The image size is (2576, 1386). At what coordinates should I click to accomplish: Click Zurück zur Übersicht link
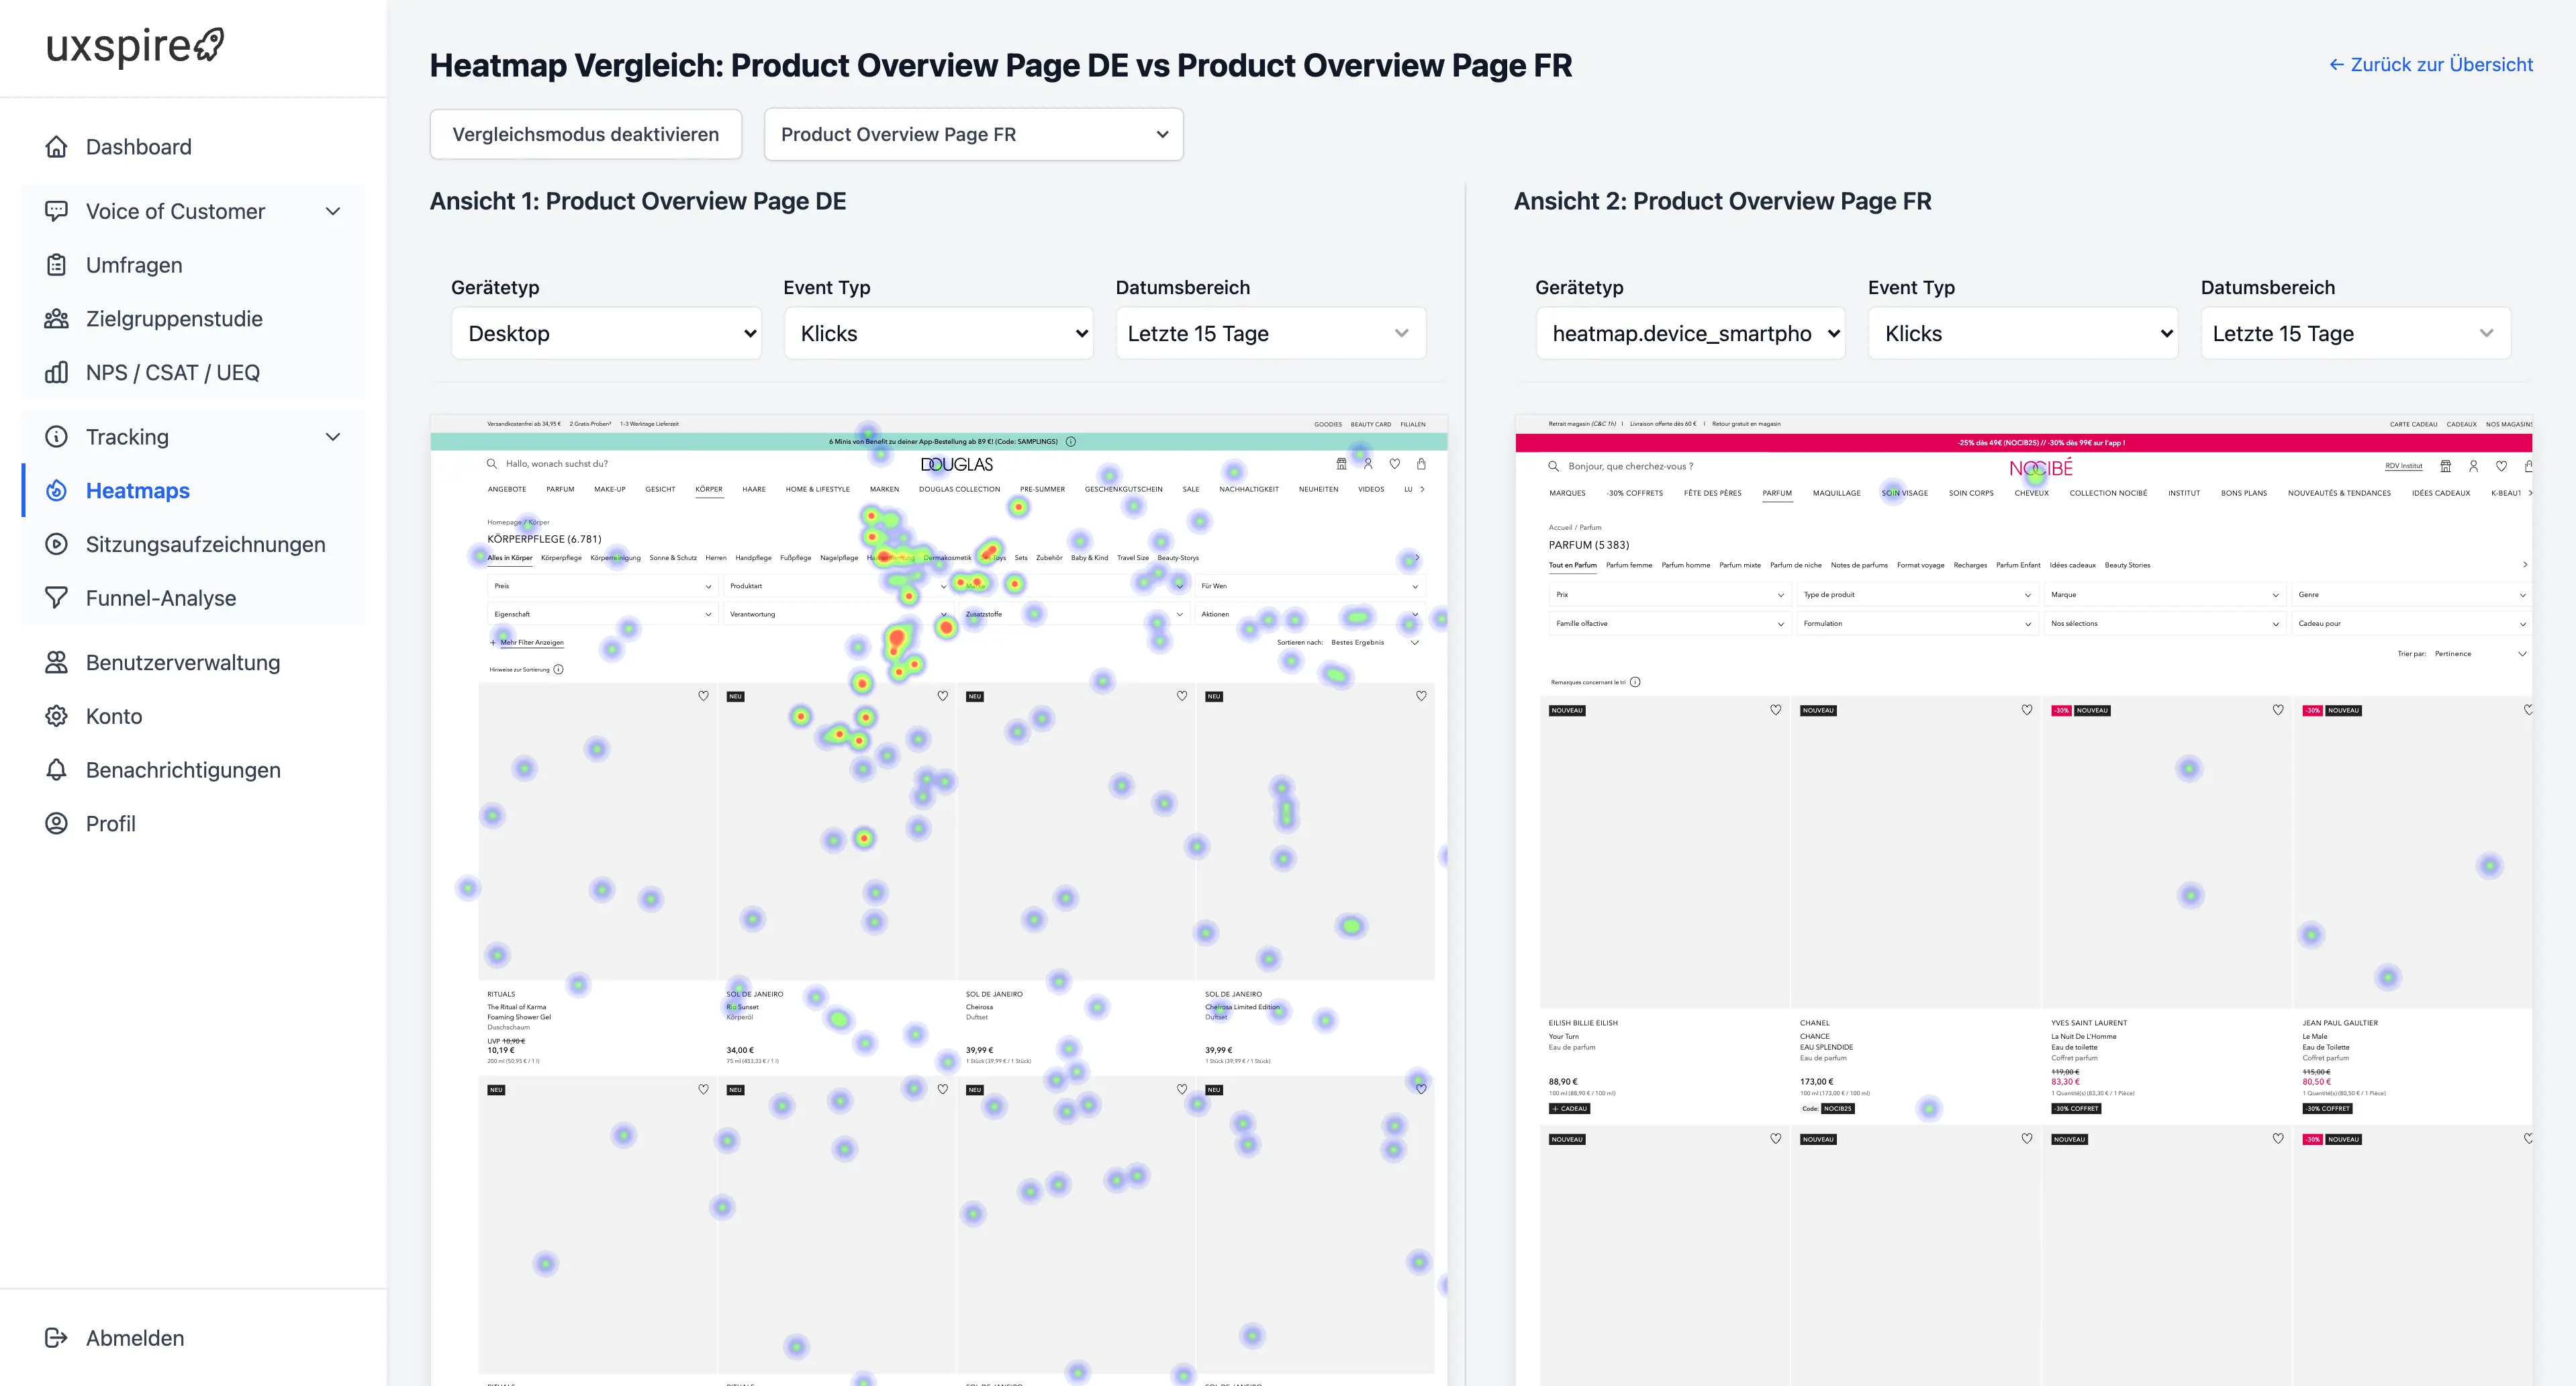pos(2430,64)
